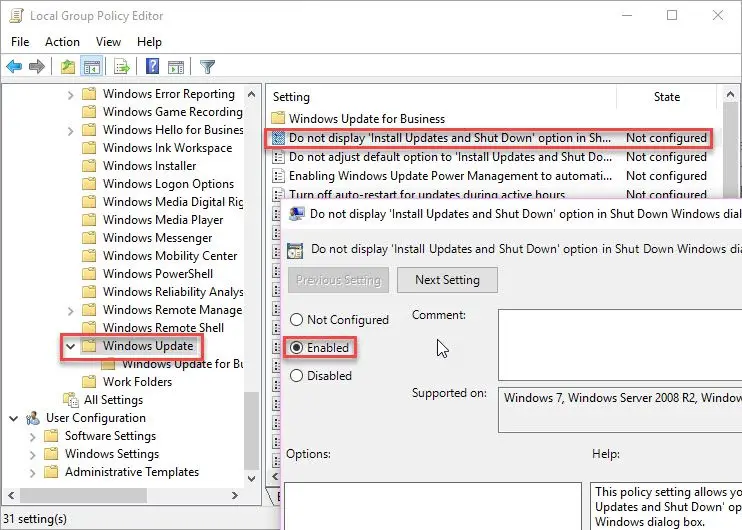Click the Windows Error Reporting folder icon
Viewport: 742px width, 530px height.
[x=89, y=94]
